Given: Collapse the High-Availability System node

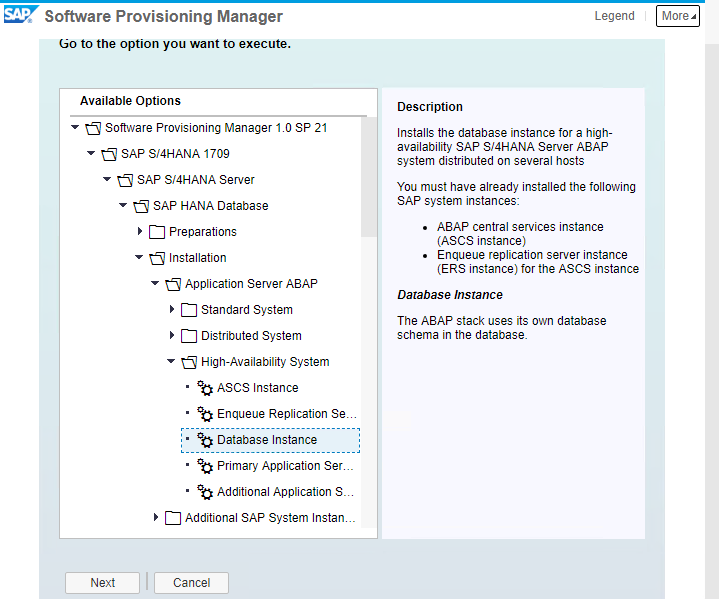Looking at the screenshot, I should pyautogui.click(x=171, y=361).
